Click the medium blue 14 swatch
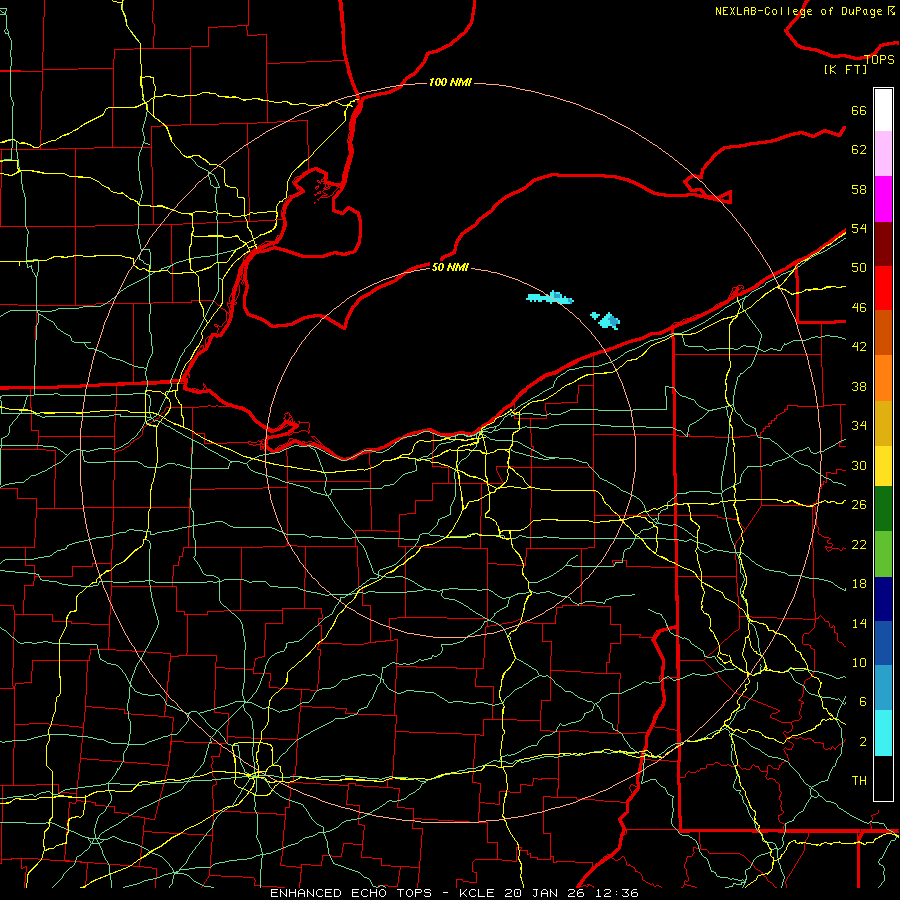Screen dimensions: 900x900 pos(883,643)
